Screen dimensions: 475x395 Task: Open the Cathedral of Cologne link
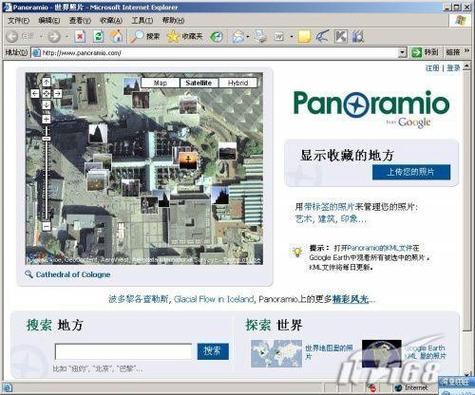73,275
